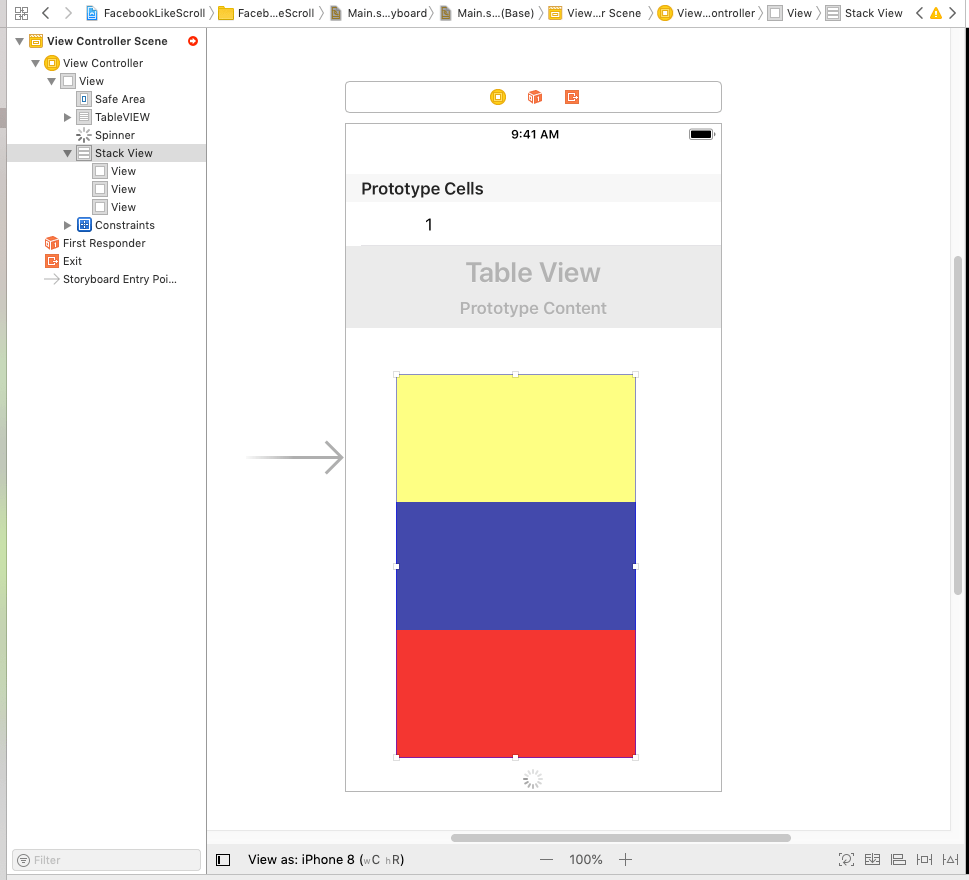Select Spinner in the outline
Image resolution: width=969 pixels, height=880 pixels.
click(x=106, y=135)
